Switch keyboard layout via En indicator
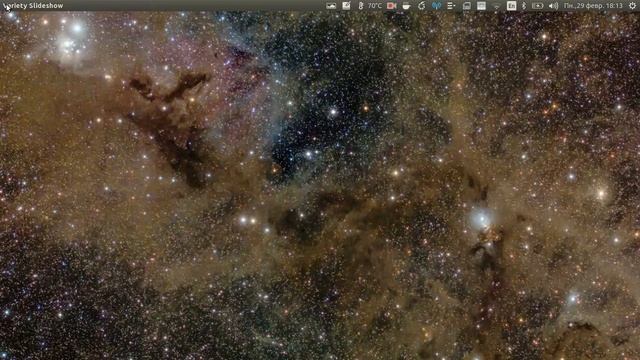The width and height of the screenshot is (640, 360). pyautogui.click(x=511, y=6)
